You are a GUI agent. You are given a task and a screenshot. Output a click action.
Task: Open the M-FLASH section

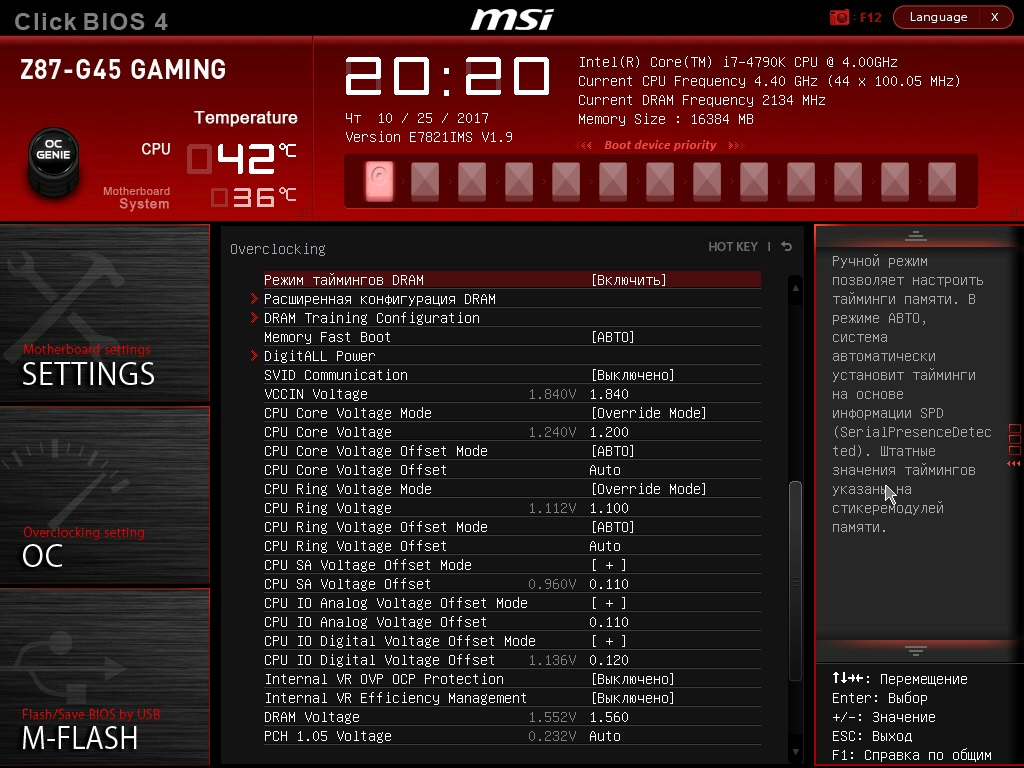click(x=104, y=677)
